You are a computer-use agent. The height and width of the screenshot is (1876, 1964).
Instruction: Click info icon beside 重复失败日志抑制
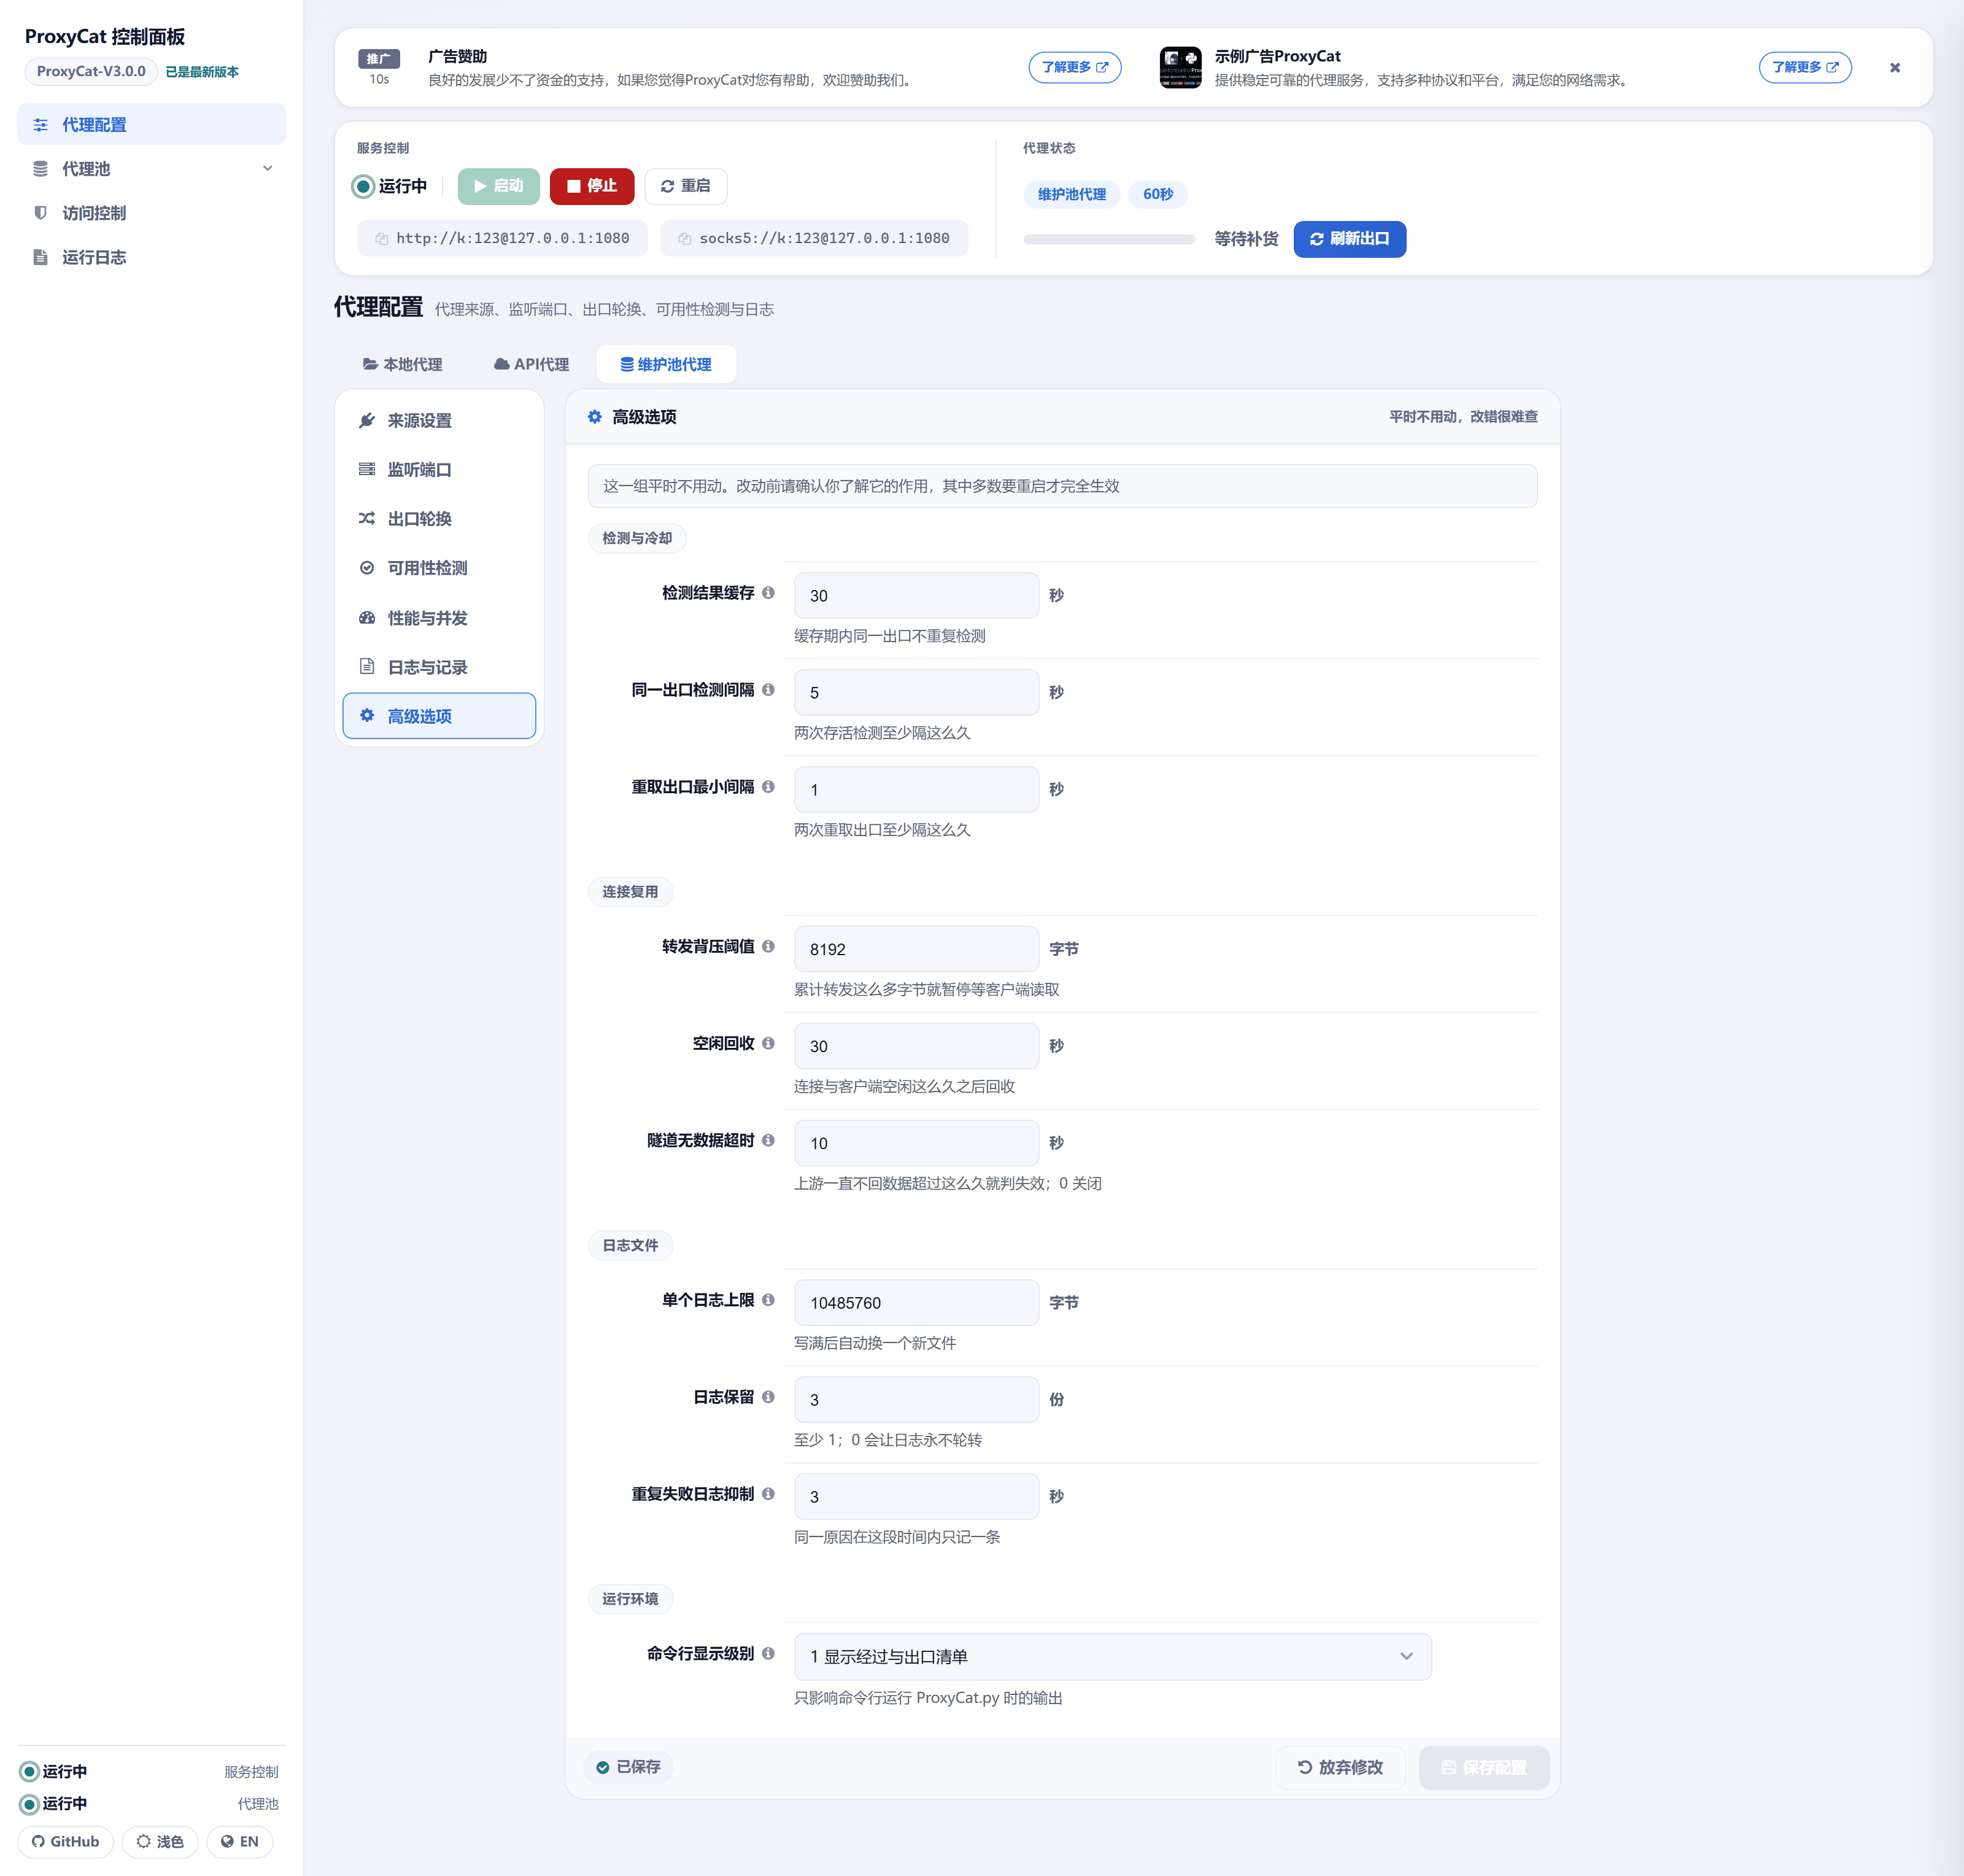pyautogui.click(x=768, y=1494)
